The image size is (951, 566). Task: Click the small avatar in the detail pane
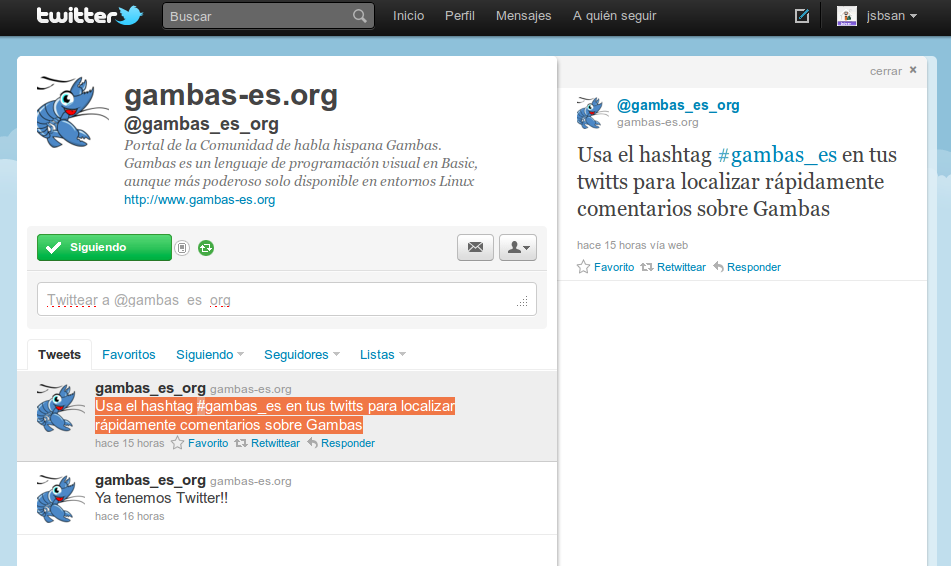(593, 113)
